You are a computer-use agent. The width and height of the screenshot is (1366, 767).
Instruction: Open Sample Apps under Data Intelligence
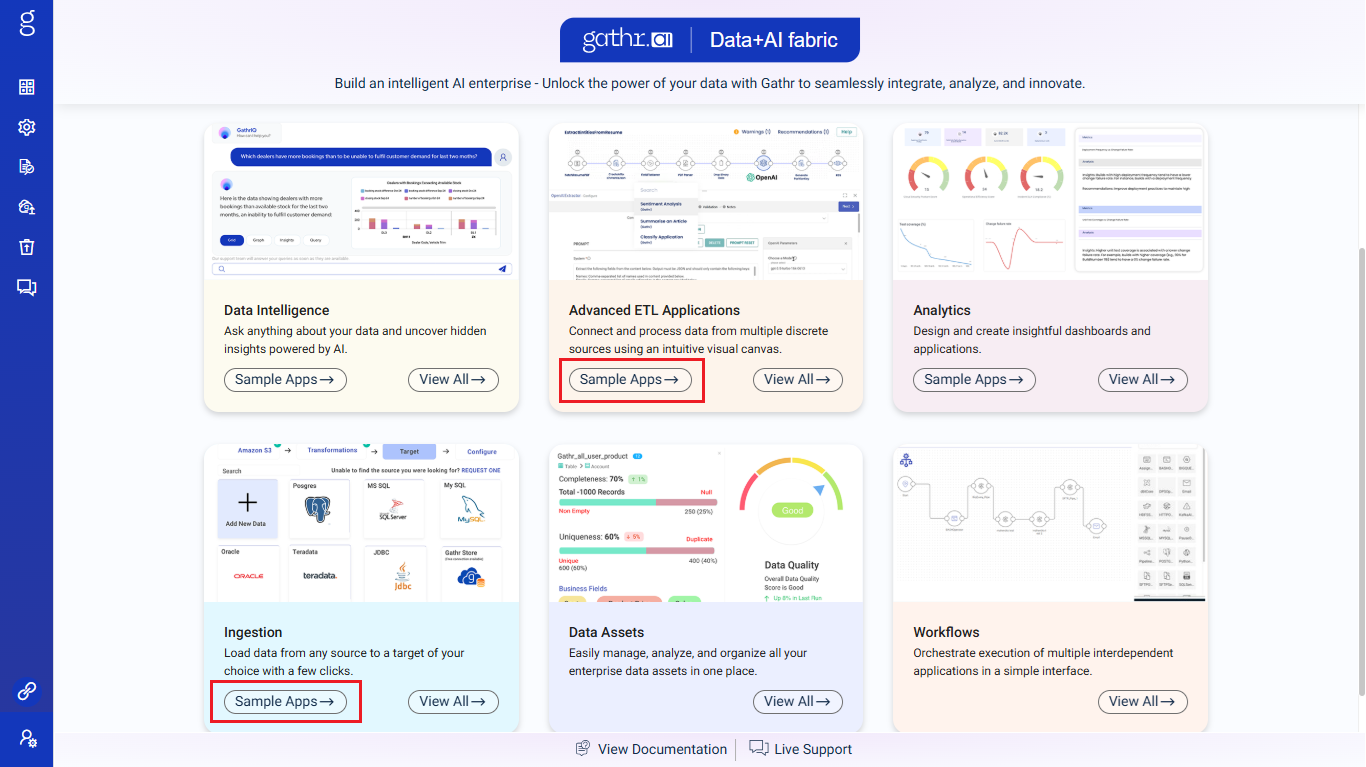pos(285,380)
